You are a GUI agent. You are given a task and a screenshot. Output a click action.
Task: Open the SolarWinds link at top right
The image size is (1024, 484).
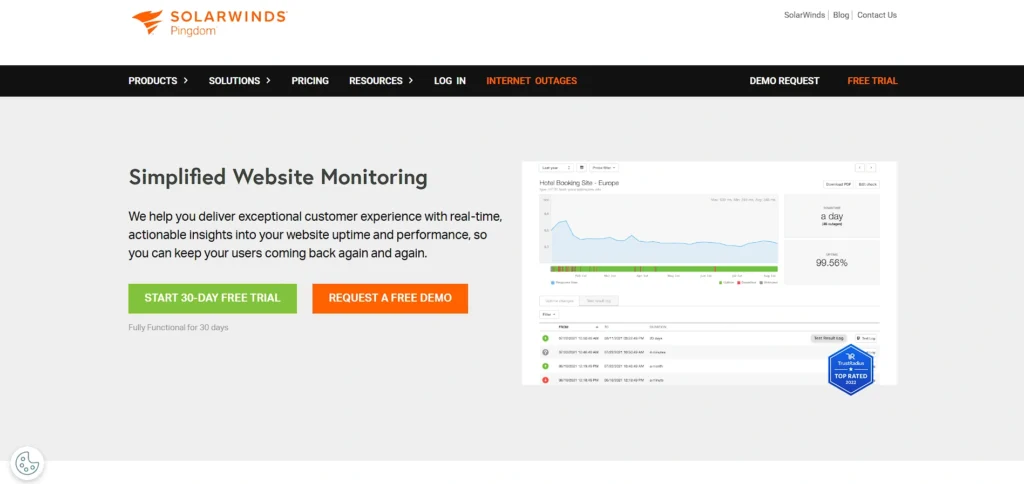pyautogui.click(x=805, y=15)
